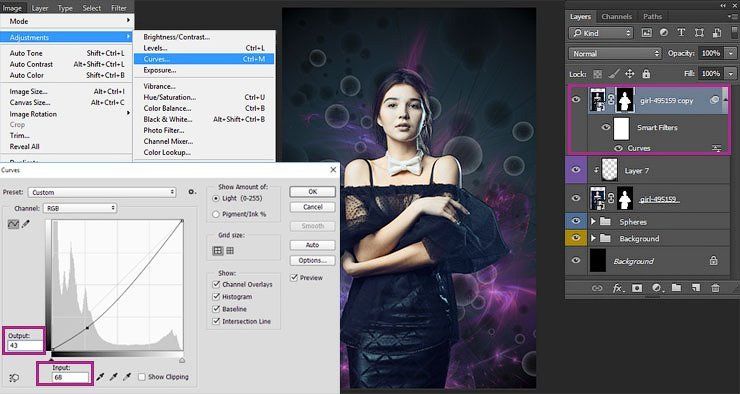Open the fx layer style menu

click(x=618, y=288)
